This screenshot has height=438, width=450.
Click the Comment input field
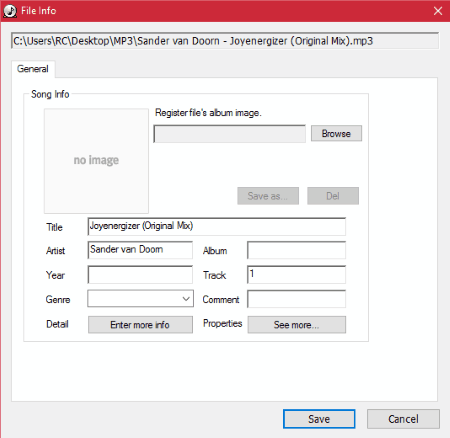pos(296,299)
